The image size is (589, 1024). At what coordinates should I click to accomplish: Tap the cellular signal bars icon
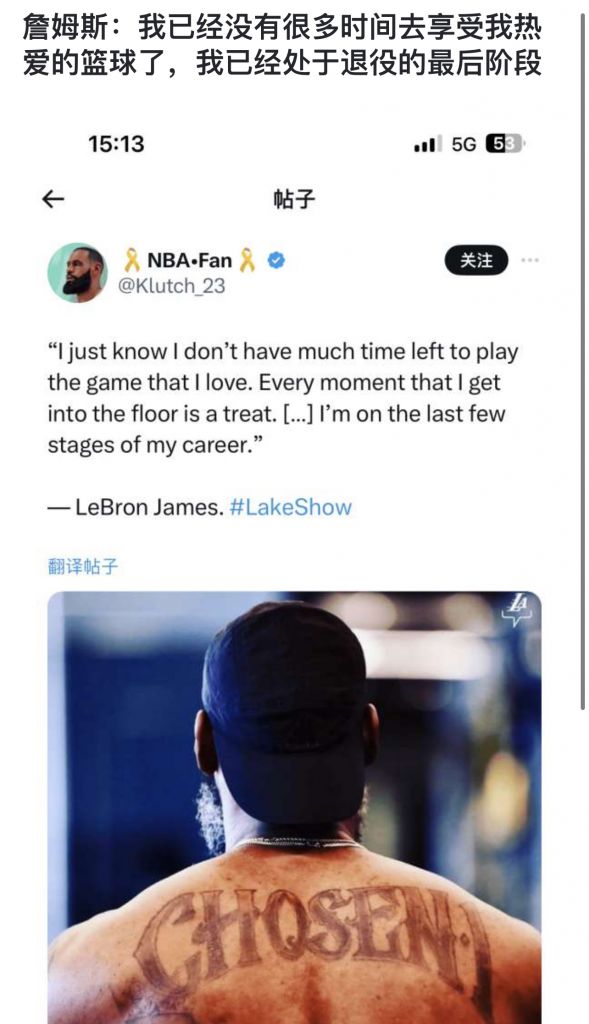[428, 144]
